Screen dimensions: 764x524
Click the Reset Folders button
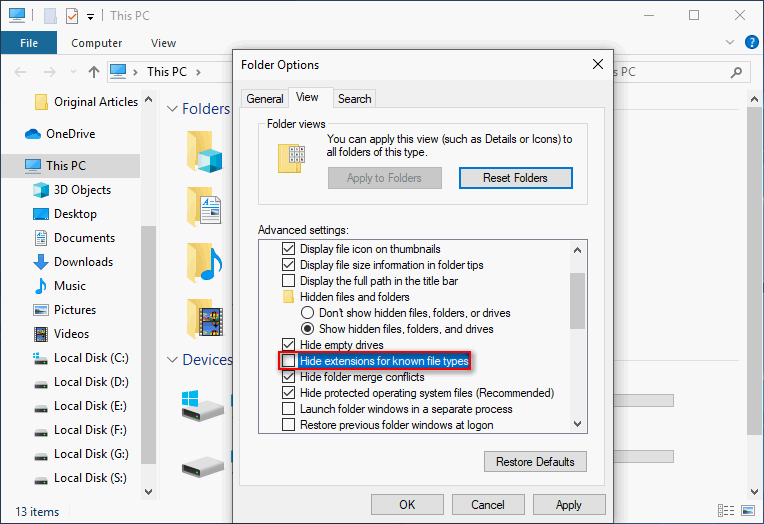click(x=516, y=178)
